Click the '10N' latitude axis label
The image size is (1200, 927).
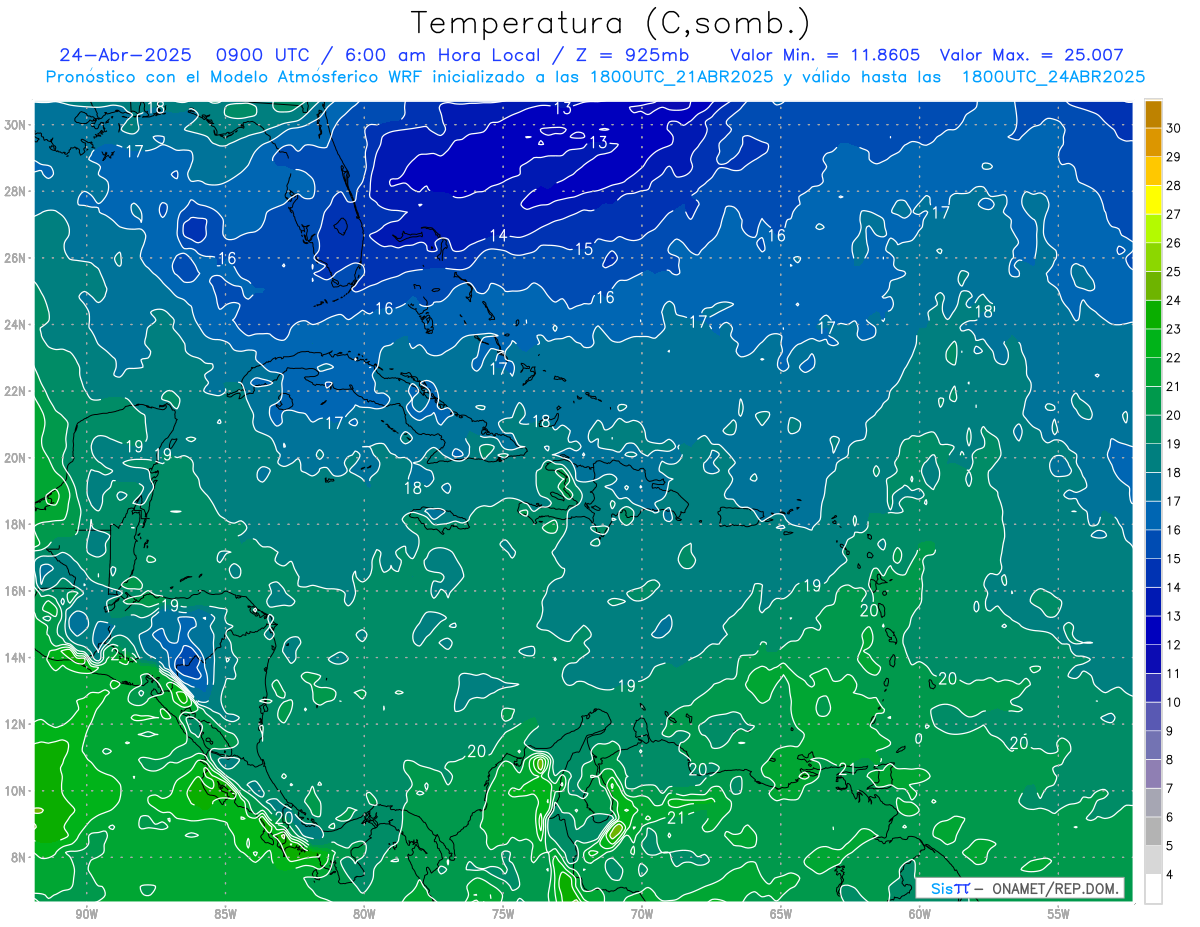click(16, 790)
